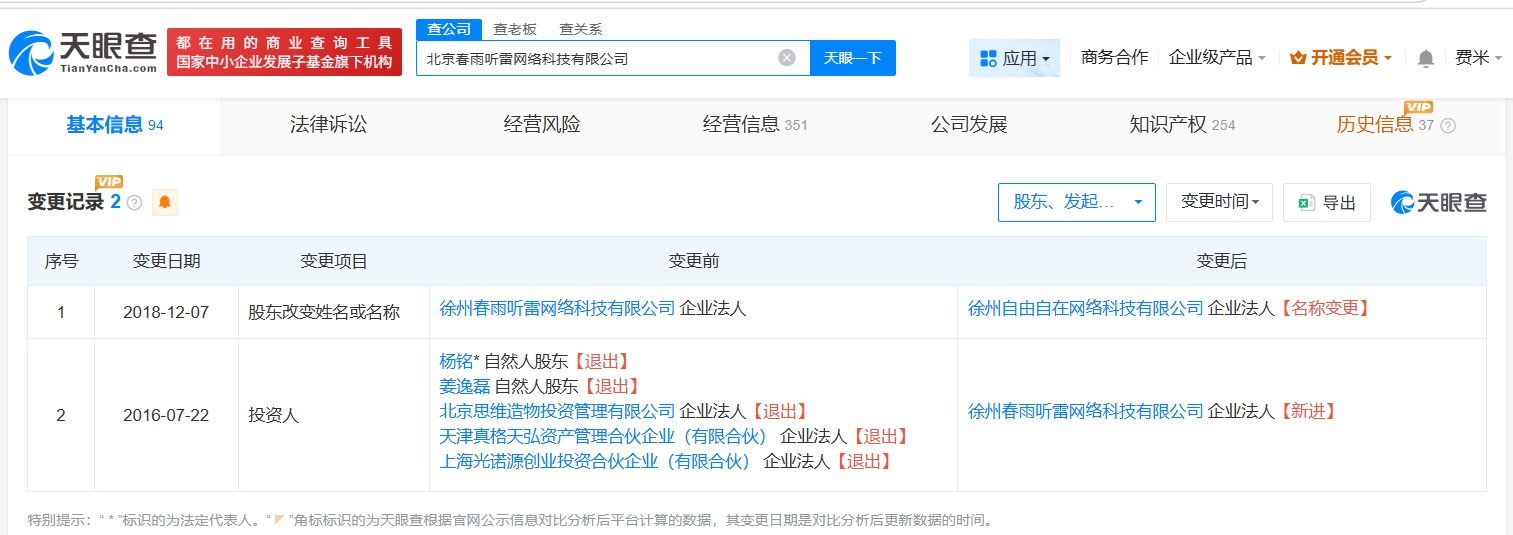Open 股东、发起… filter dropdown
The image size is (1513, 535).
click(1077, 202)
